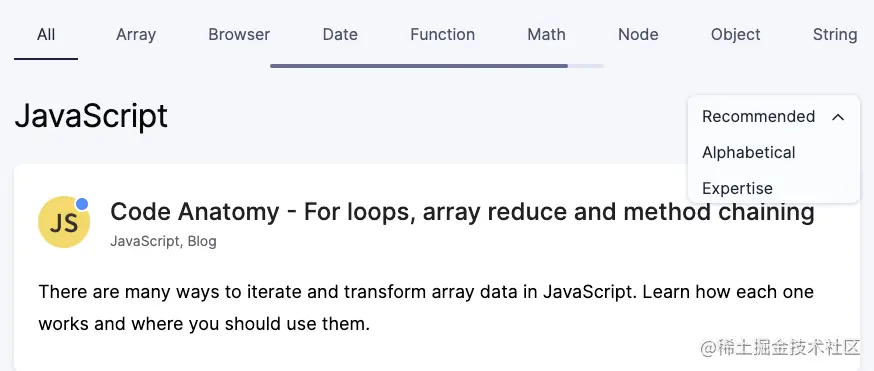Click the JavaScript, Blog tag text
874x371 pixels.
tap(163, 242)
